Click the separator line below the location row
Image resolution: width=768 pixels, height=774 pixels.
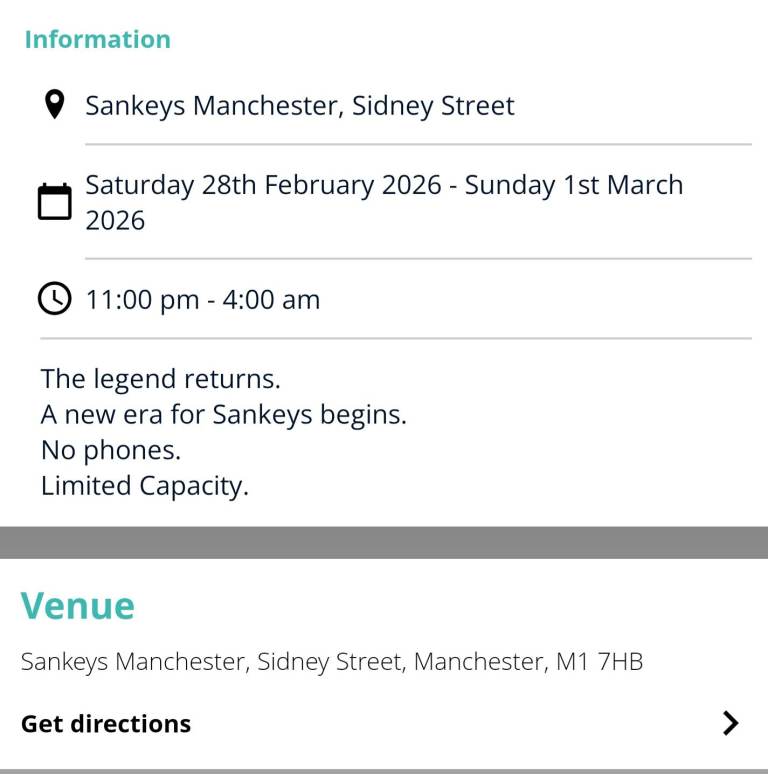pos(418,144)
